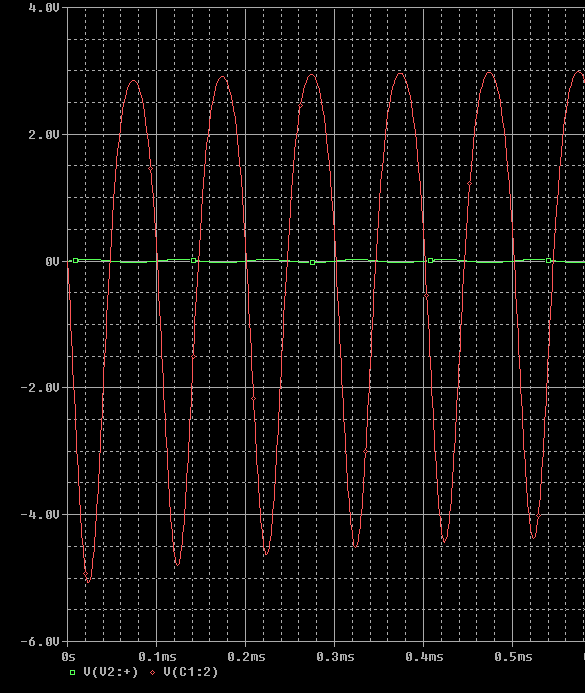
Task: Click the 2.0V Y-axis label
Action: (x=43, y=135)
